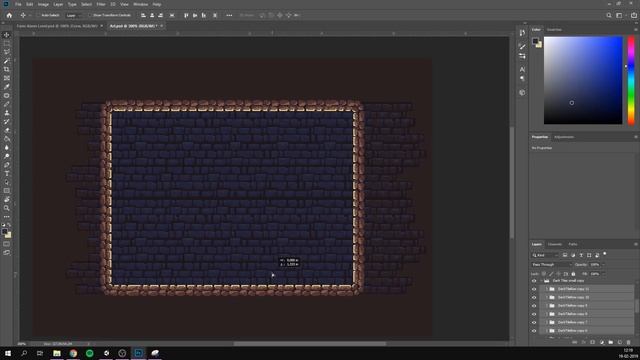
Task: Select the Zoom tool
Action: tap(7, 208)
